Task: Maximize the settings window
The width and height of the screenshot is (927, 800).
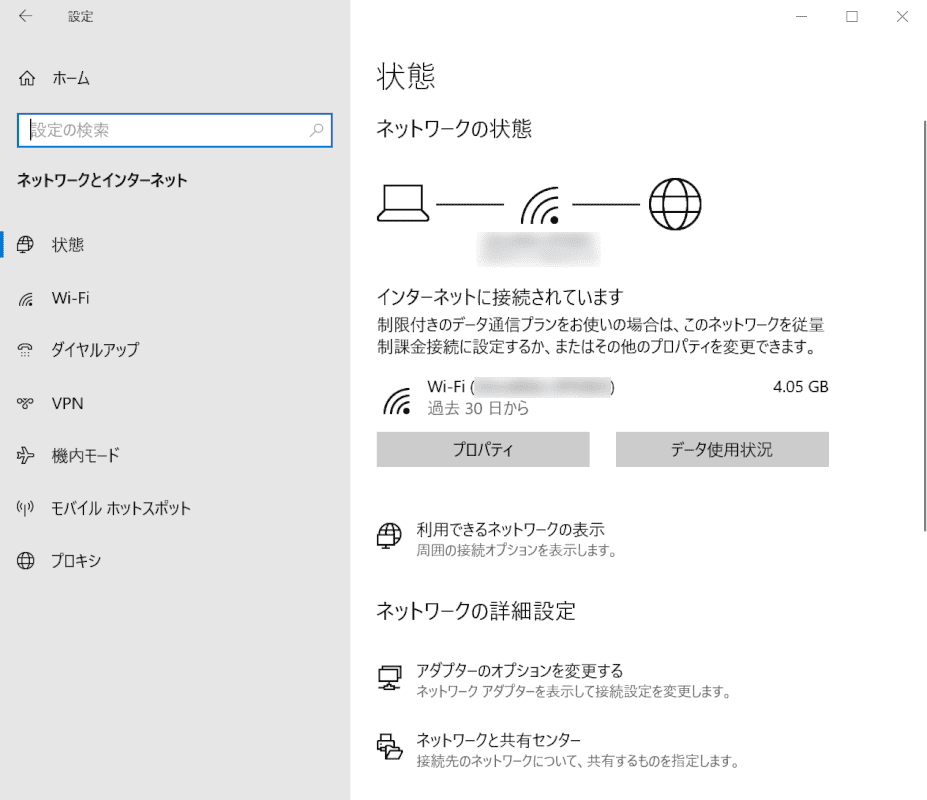Action: [x=852, y=17]
